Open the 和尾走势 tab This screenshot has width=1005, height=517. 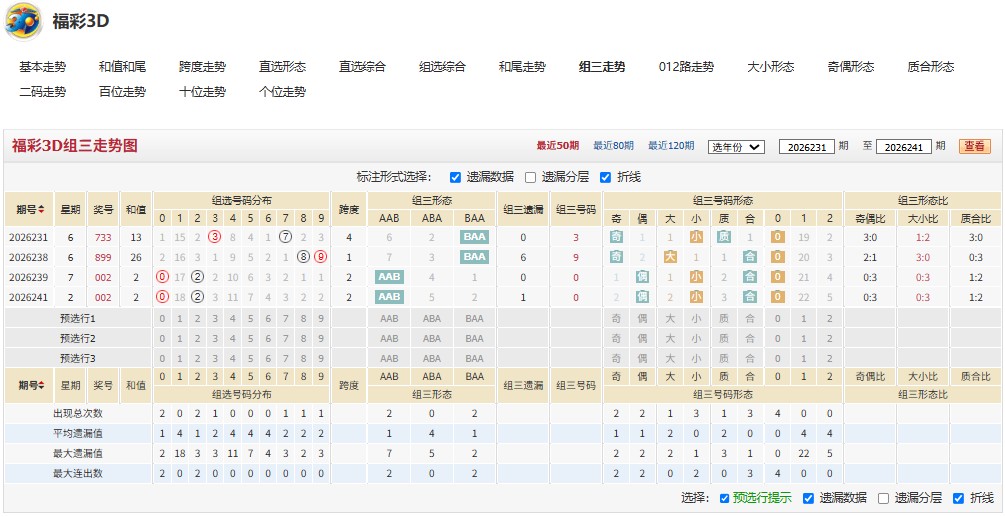(522, 67)
